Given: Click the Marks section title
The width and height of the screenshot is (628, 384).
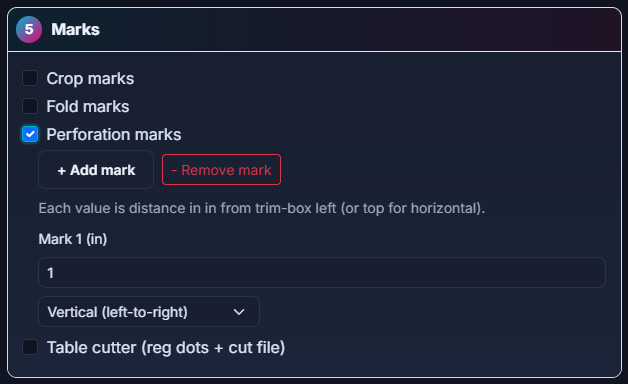Looking at the screenshot, I should click(x=75, y=29).
